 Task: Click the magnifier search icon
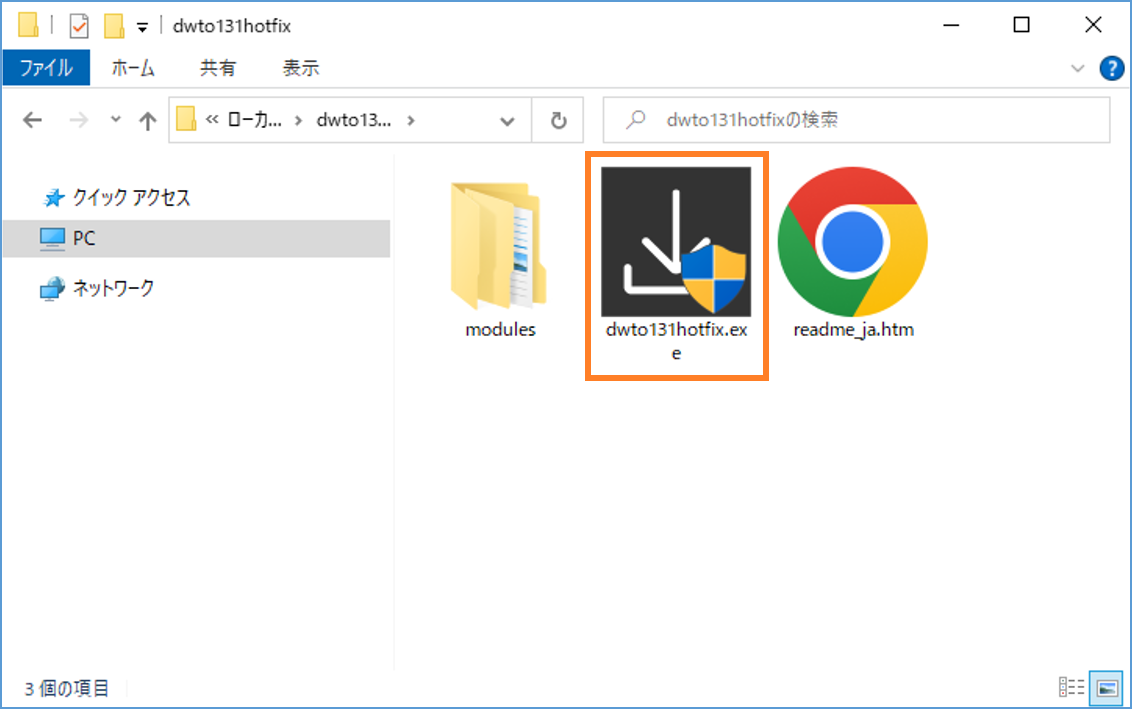635,119
